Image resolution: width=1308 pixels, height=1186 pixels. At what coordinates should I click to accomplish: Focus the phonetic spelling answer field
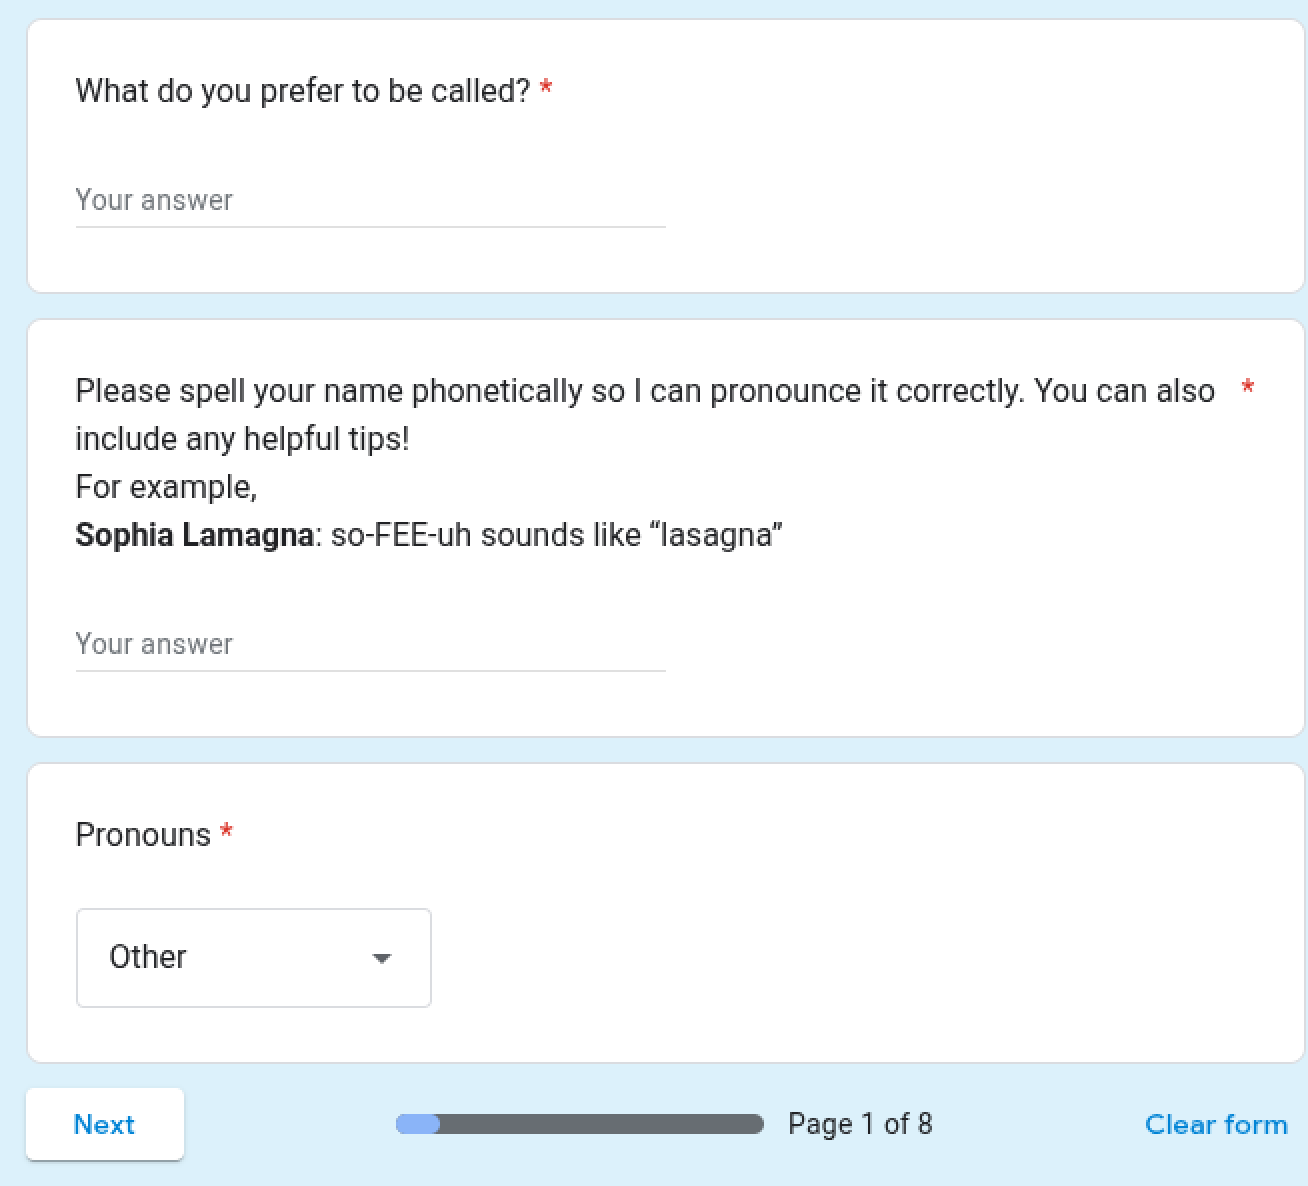[370, 644]
